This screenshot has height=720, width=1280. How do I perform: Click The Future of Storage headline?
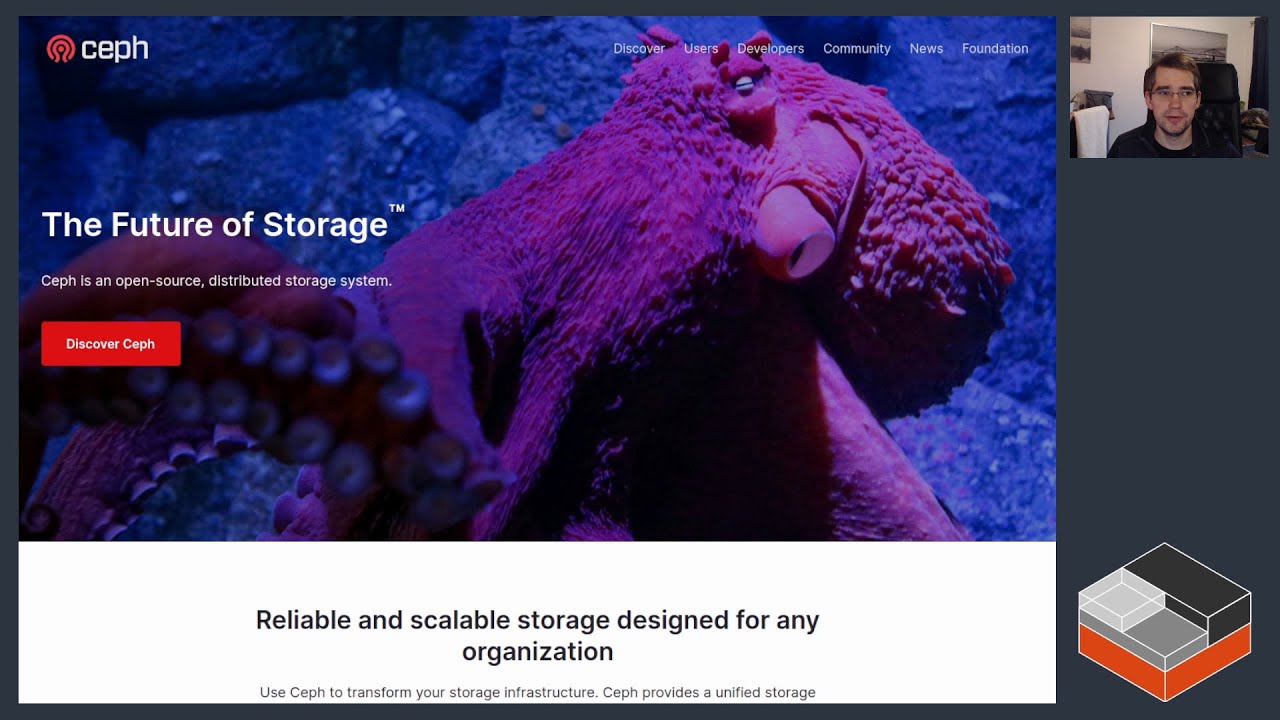tap(214, 224)
